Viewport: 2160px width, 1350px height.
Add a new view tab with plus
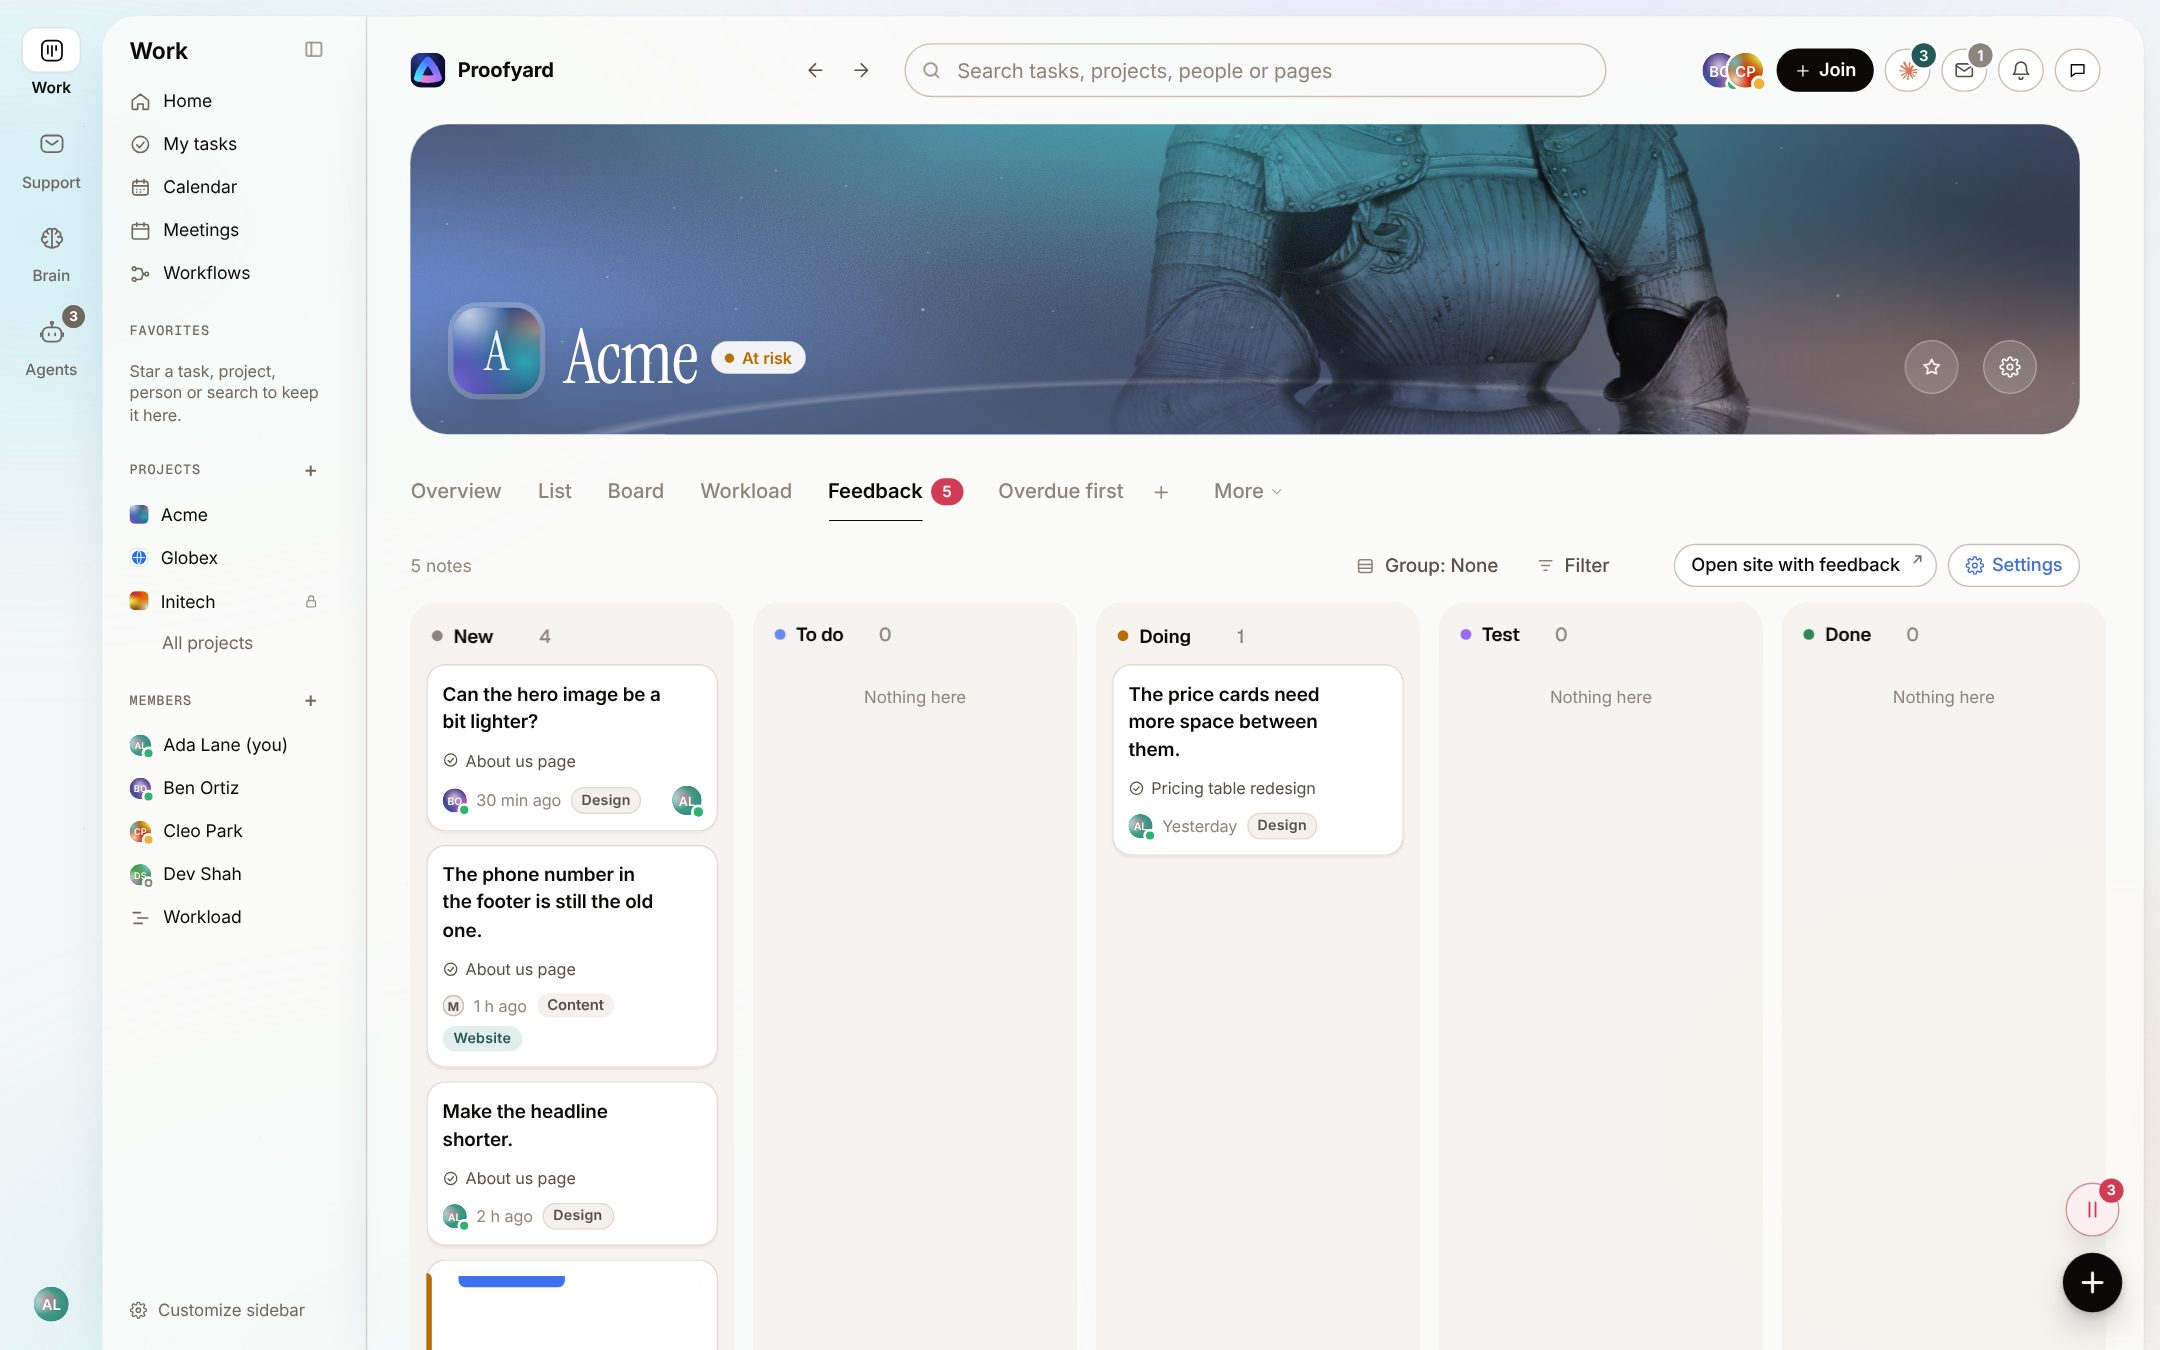pyautogui.click(x=1161, y=492)
